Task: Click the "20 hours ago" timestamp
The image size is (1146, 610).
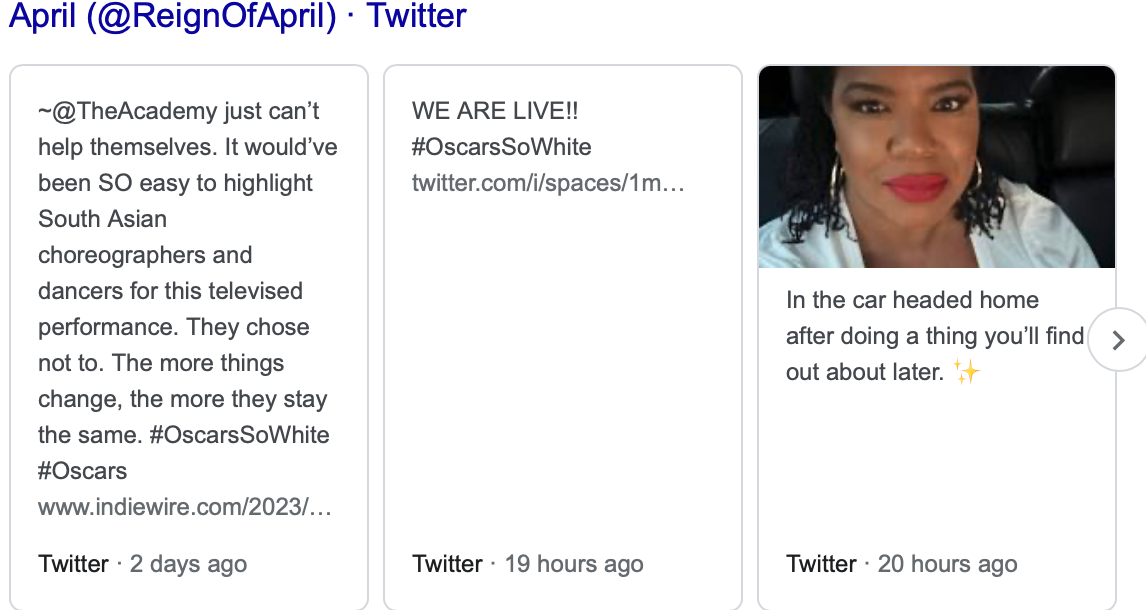Action: 947,564
